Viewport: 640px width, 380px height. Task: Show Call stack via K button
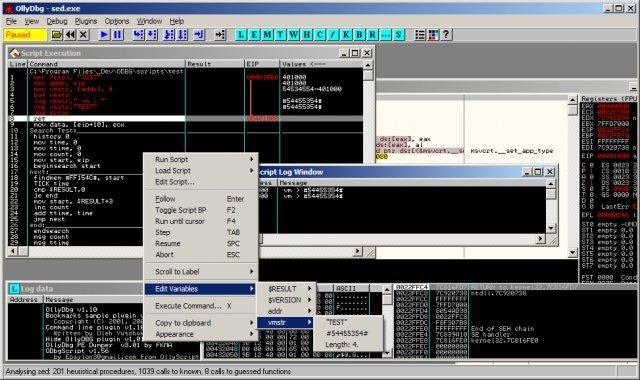point(346,35)
